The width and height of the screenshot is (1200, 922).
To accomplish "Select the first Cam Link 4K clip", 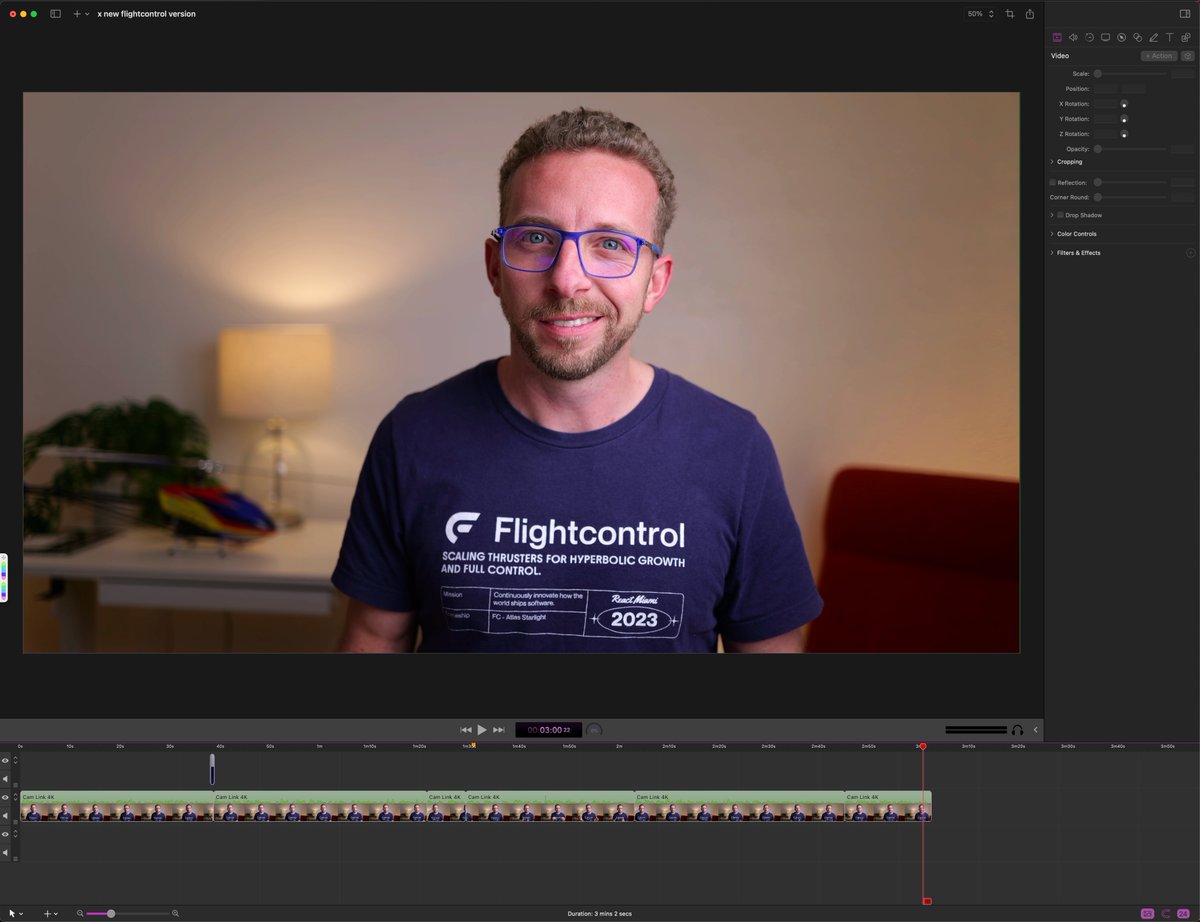I will pyautogui.click(x=117, y=806).
